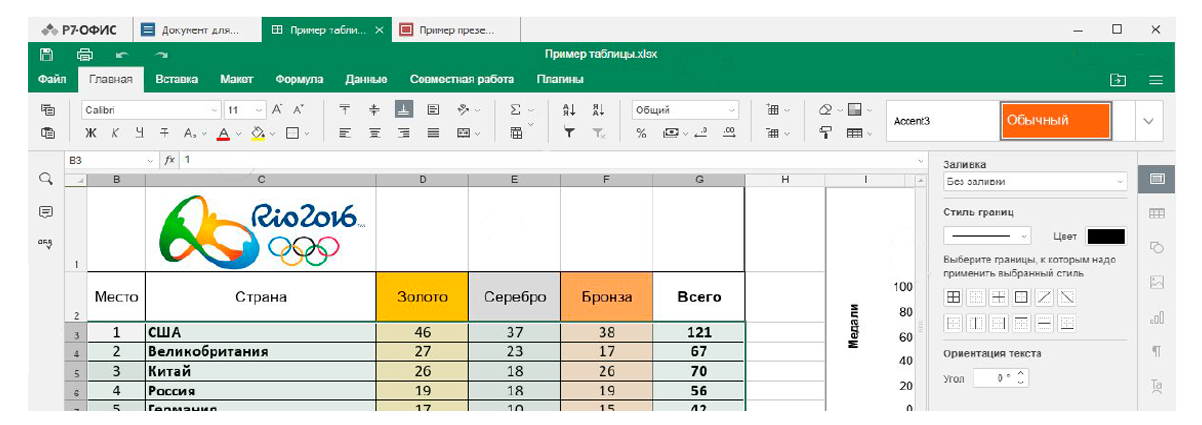The image size is (1202, 425).
Task: Switch to the Данные tab
Action: 366,79
